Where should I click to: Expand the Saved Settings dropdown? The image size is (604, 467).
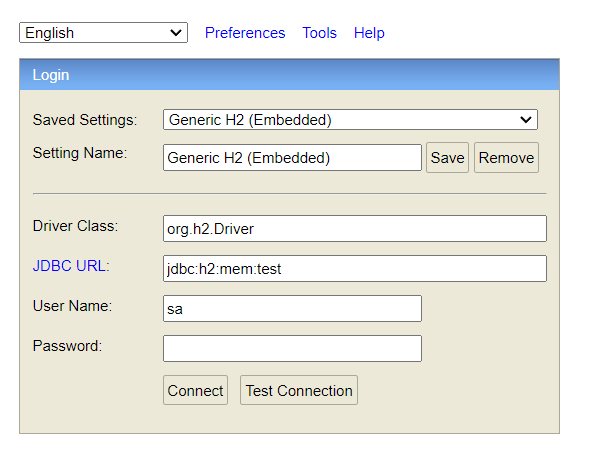pyautogui.click(x=350, y=120)
